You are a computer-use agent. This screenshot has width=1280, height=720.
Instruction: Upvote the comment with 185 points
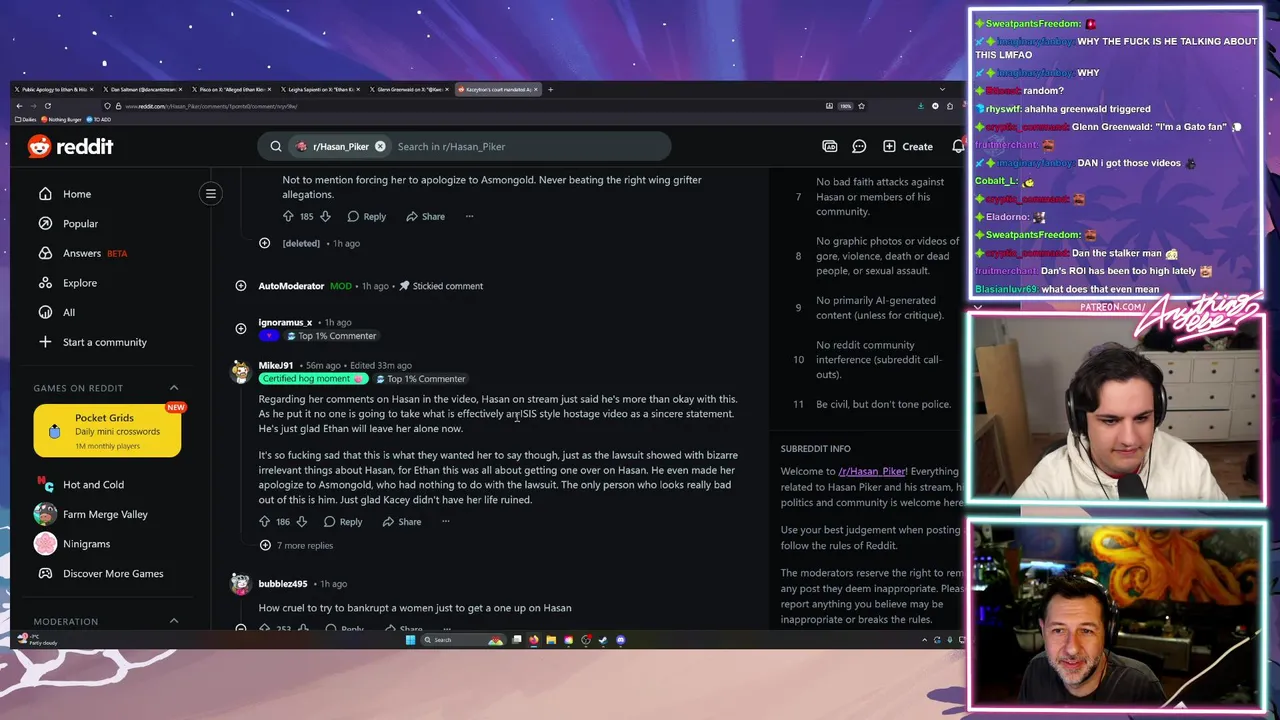[288, 216]
